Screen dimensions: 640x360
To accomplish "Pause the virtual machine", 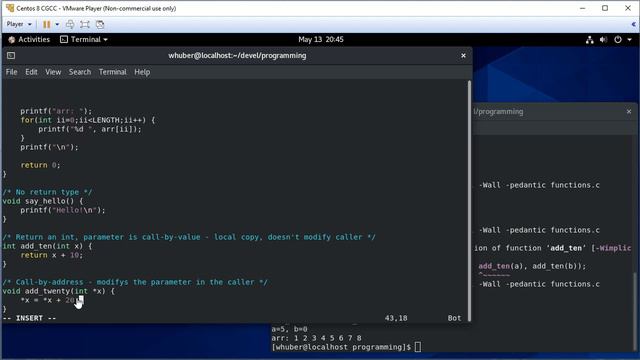I will coord(47,24).
